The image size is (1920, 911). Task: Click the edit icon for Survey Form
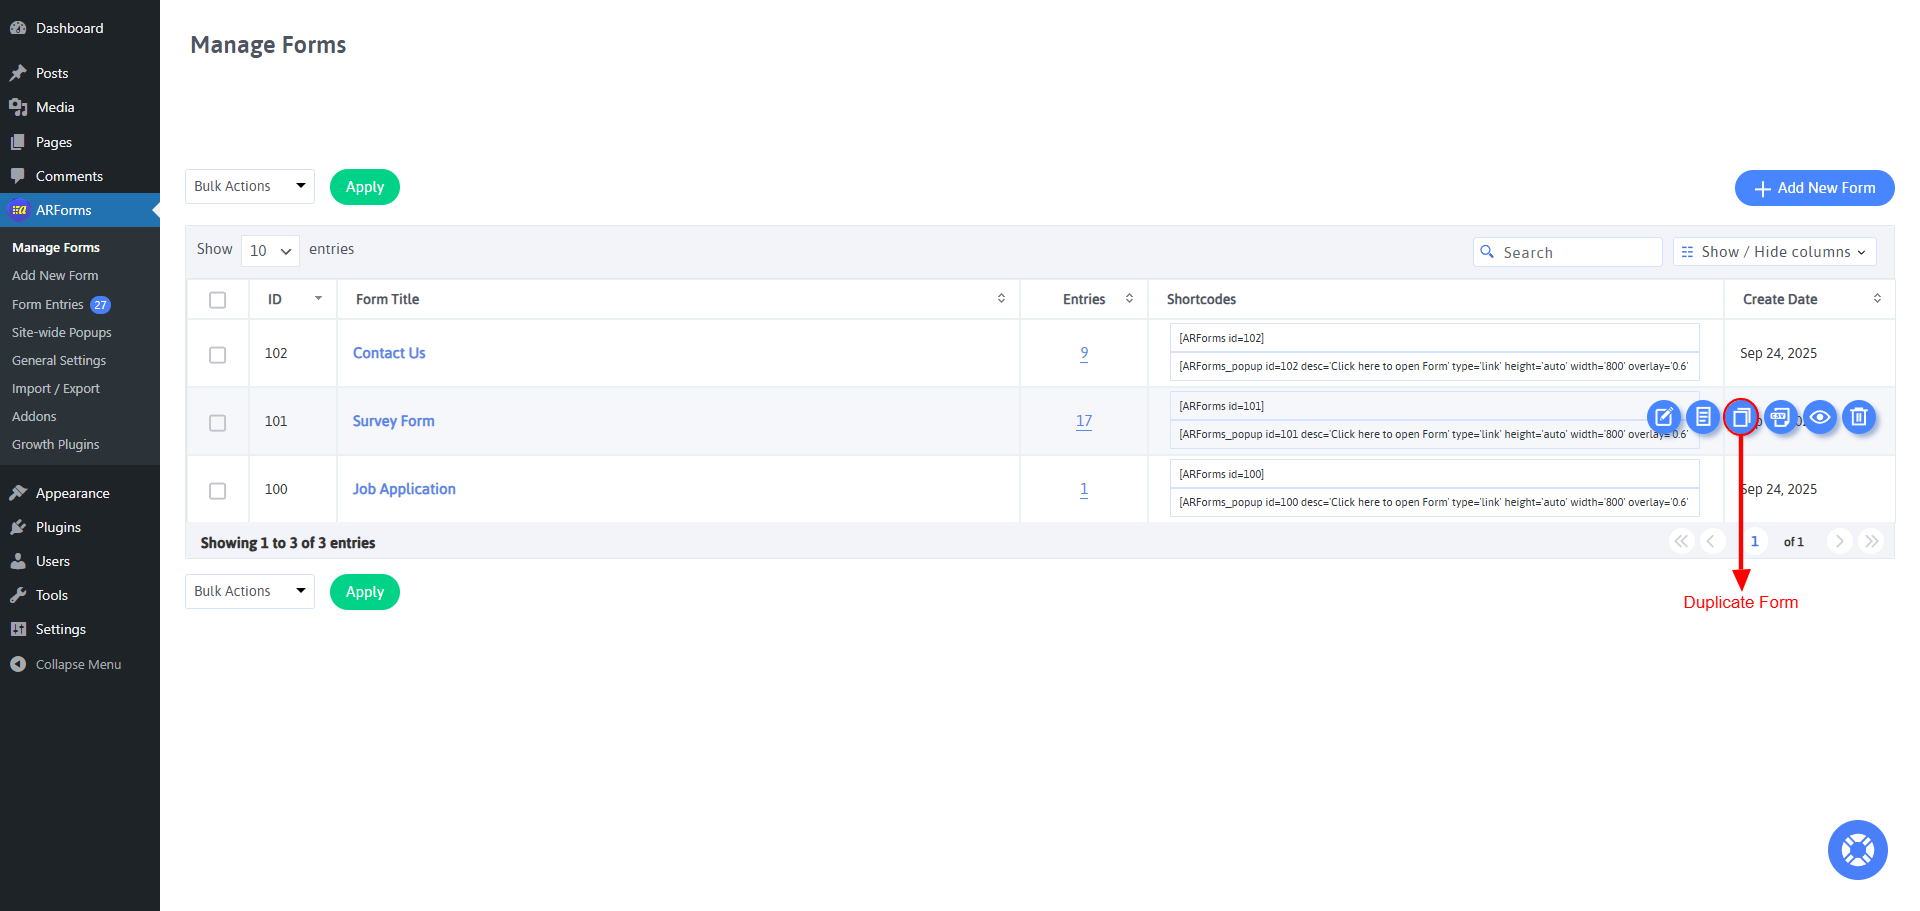[x=1663, y=417]
